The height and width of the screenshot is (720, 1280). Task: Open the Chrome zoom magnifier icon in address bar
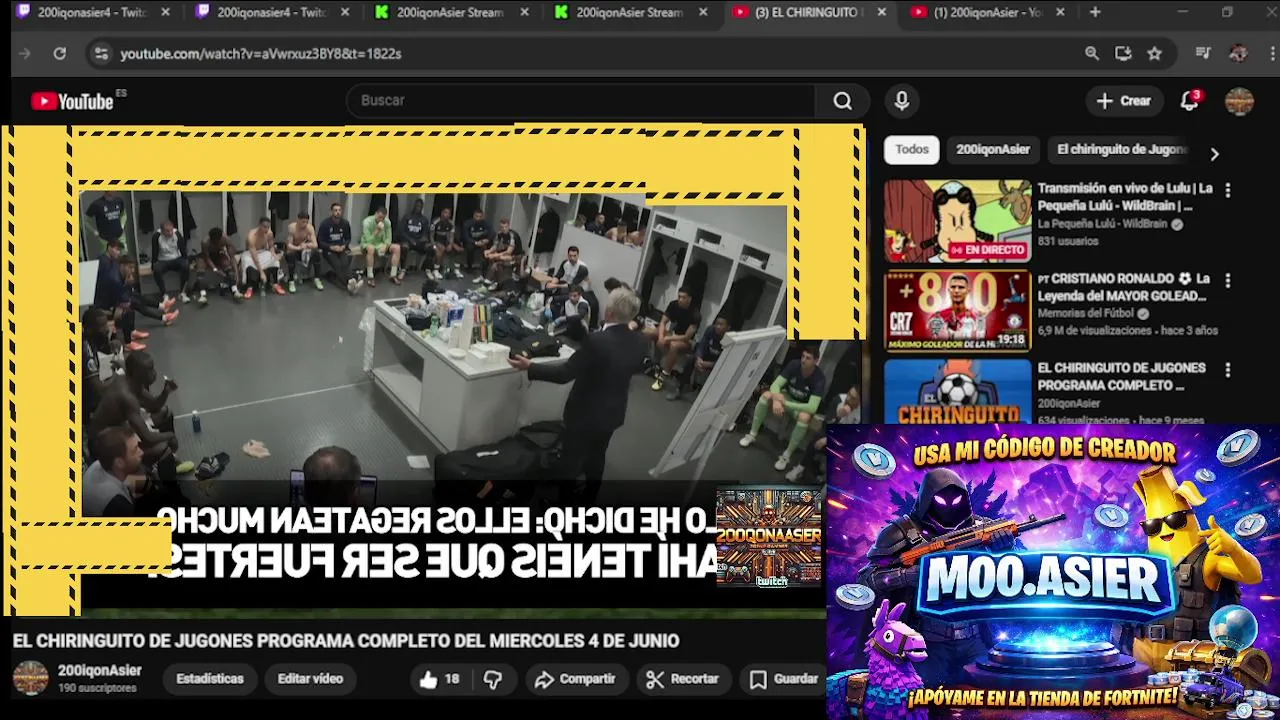[x=1092, y=54]
